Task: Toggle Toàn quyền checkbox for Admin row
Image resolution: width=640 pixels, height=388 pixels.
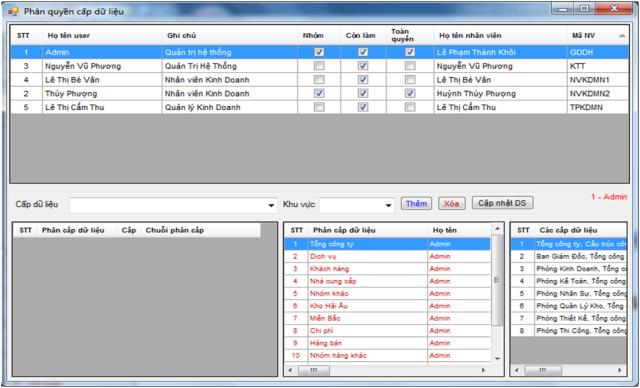Action: point(410,52)
